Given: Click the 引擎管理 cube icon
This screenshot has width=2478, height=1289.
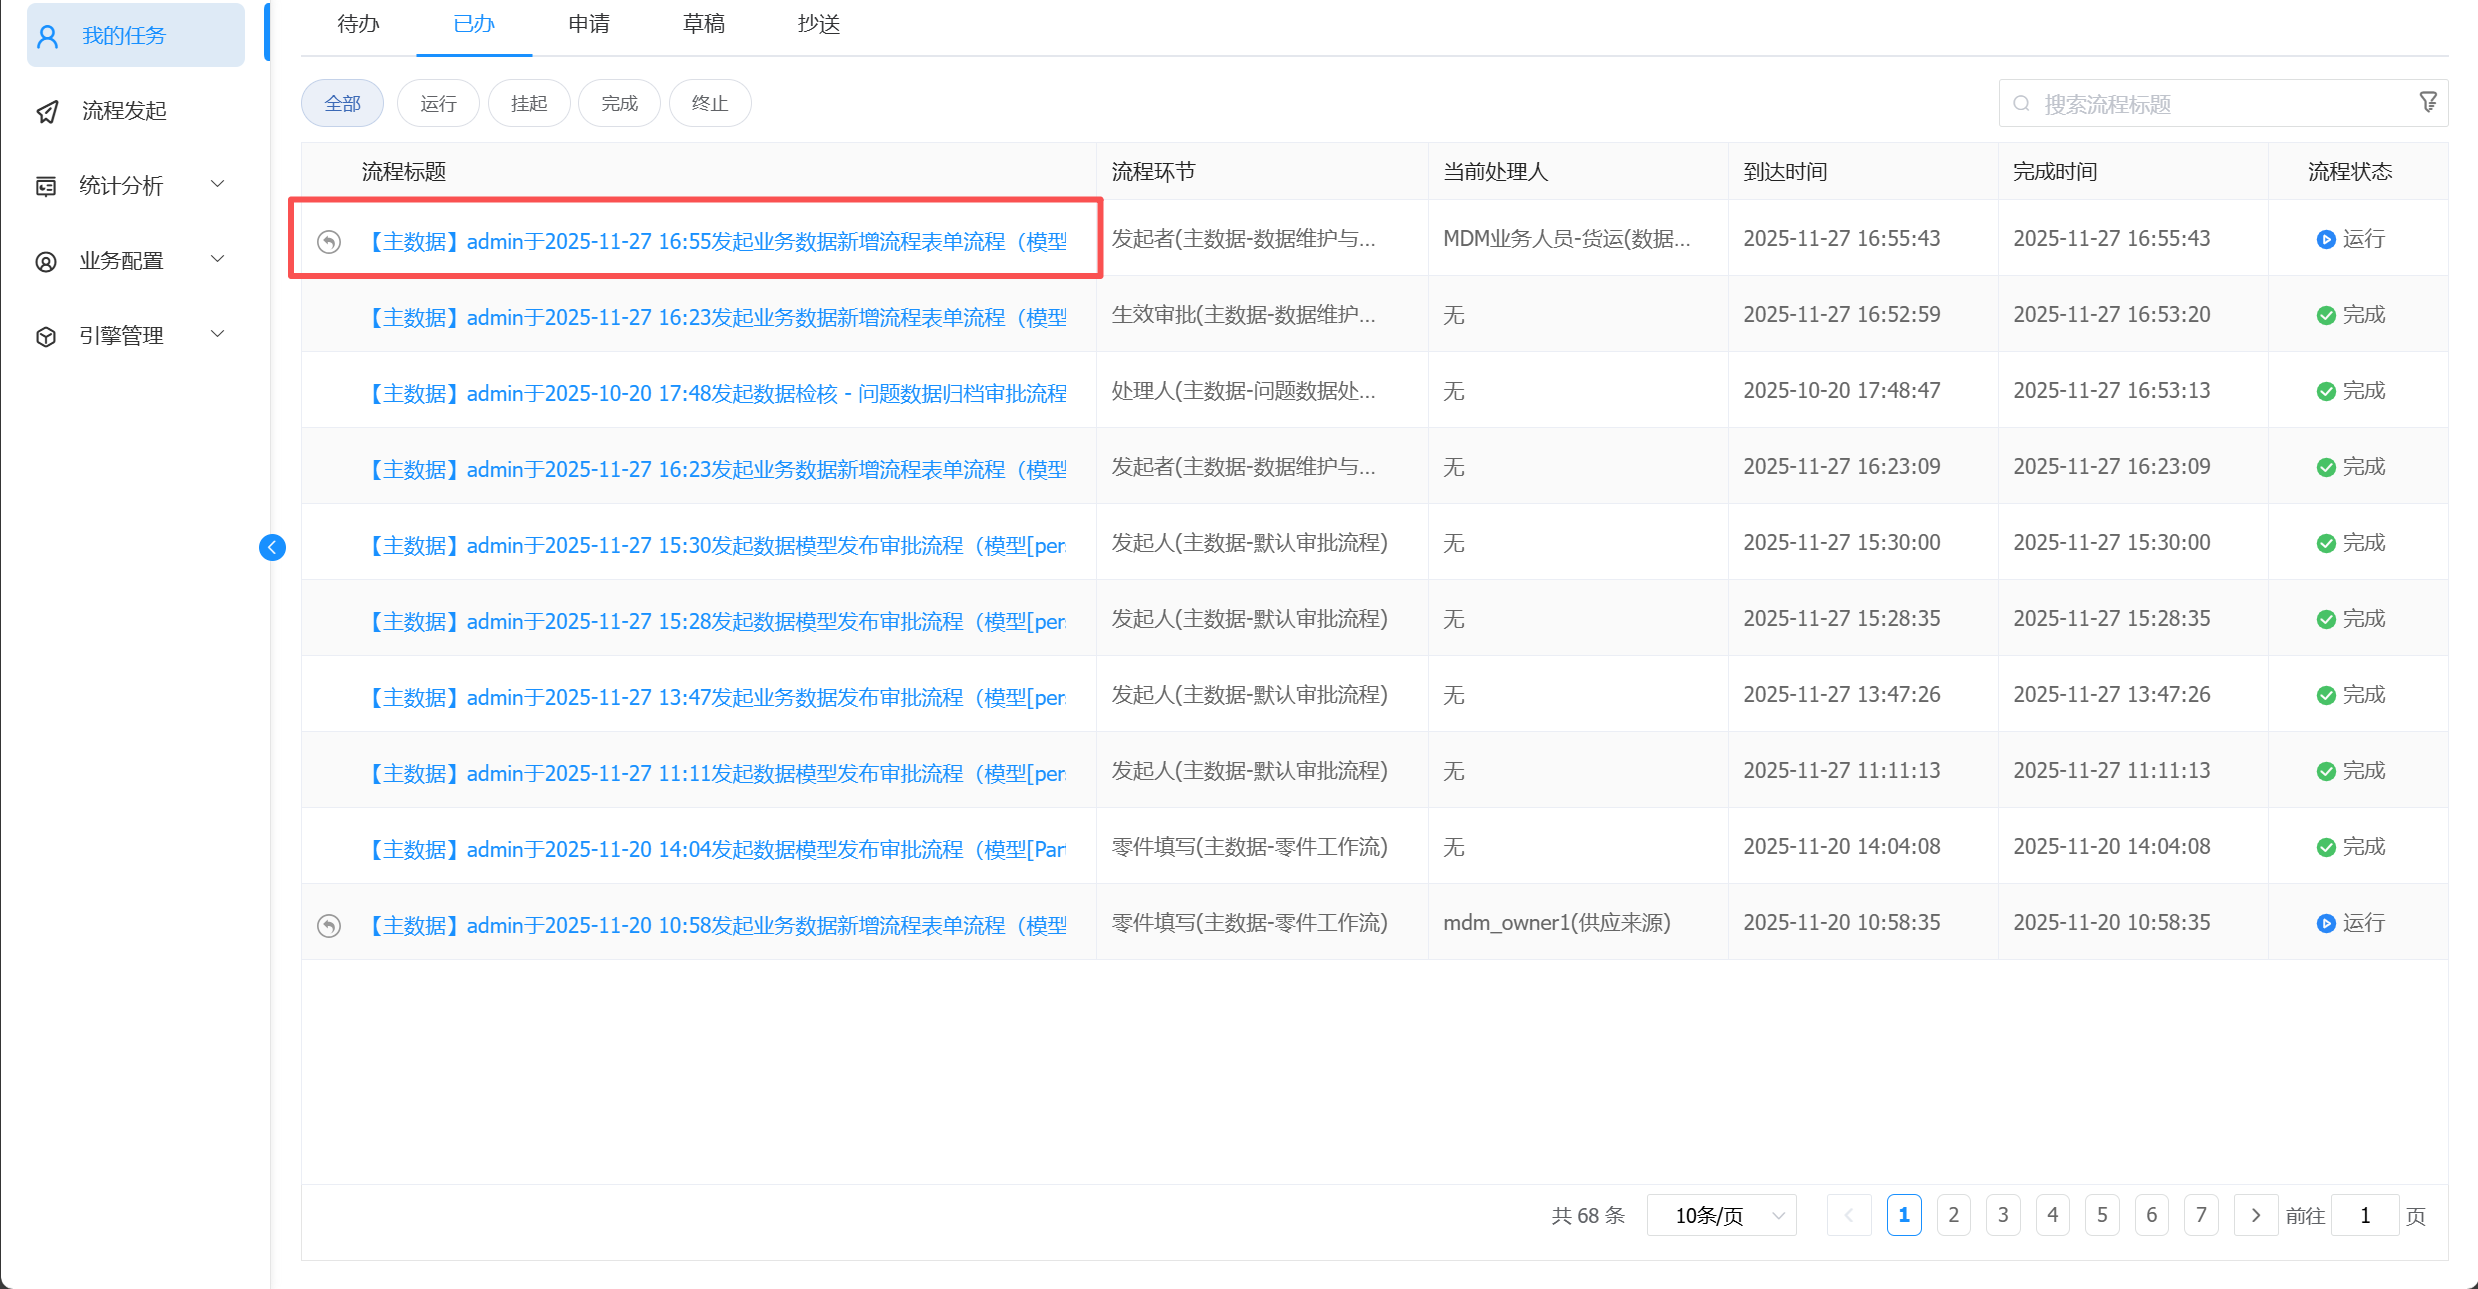Looking at the screenshot, I should [x=46, y=336].
